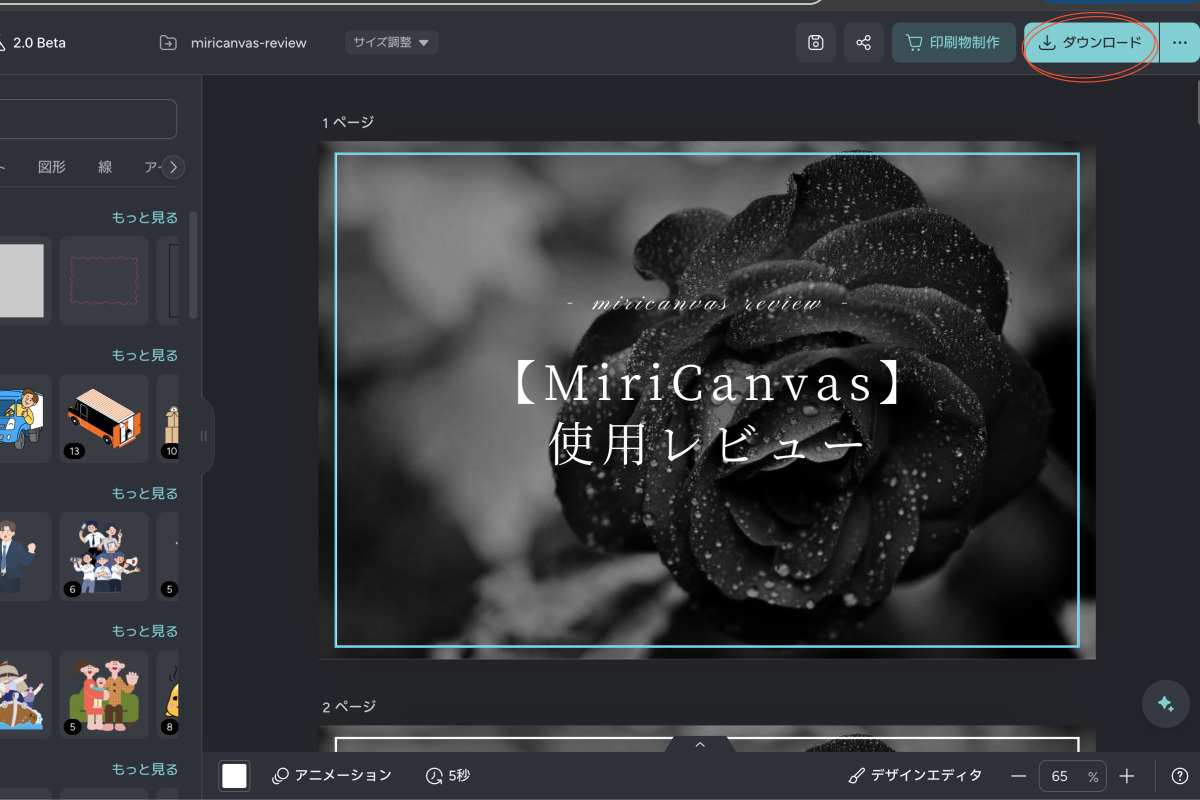Expand the bottom pages panel with the chevron
The width and height of the screenshot is (1200, 800).
click(700, 744)
